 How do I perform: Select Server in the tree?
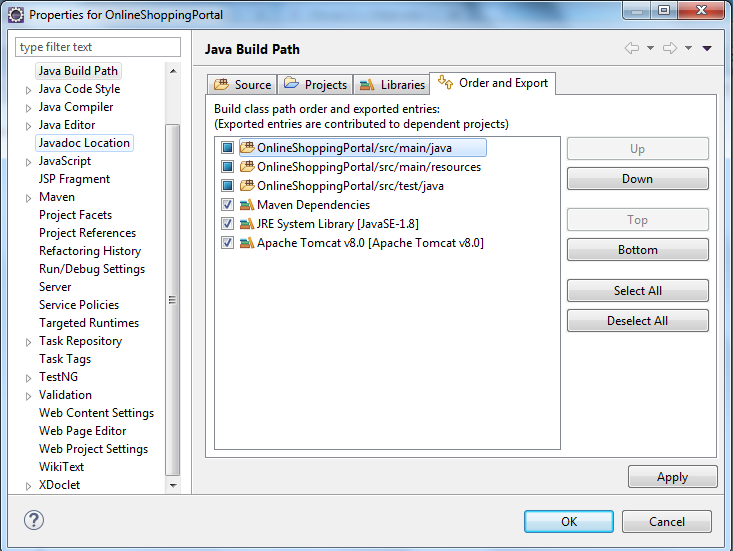coord(55,287)
